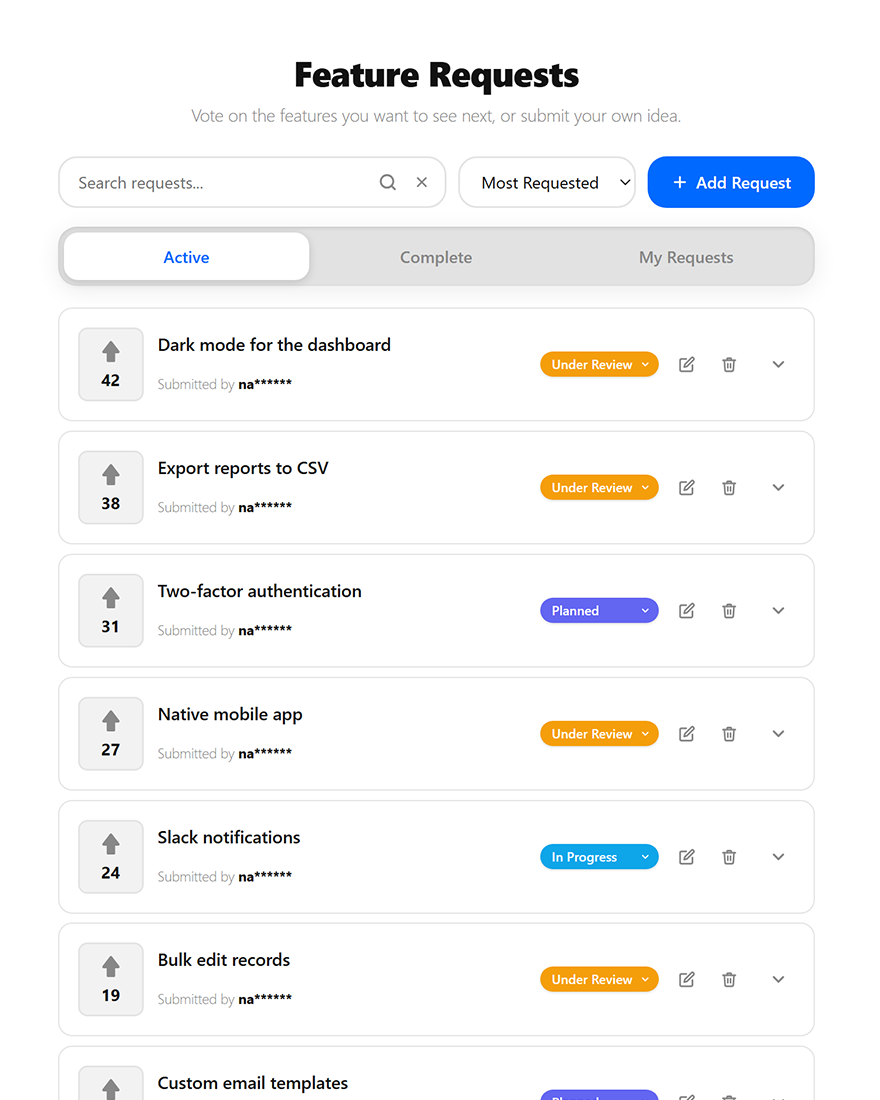This screenshot has height=1100, width=880.
Task: Change status of Native mobile app
Action: [x=599, y=734]
